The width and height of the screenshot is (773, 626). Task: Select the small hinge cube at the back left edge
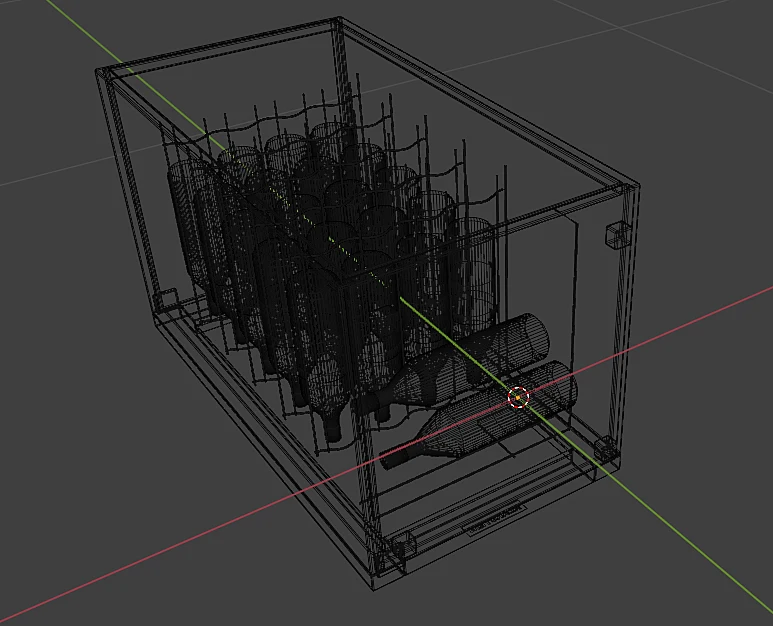coord(166,298)
